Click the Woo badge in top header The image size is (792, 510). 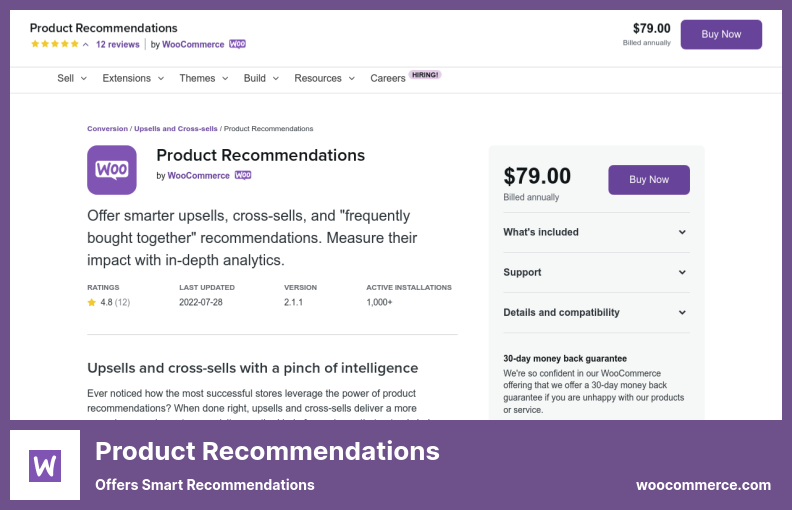(x=237, y=45)
